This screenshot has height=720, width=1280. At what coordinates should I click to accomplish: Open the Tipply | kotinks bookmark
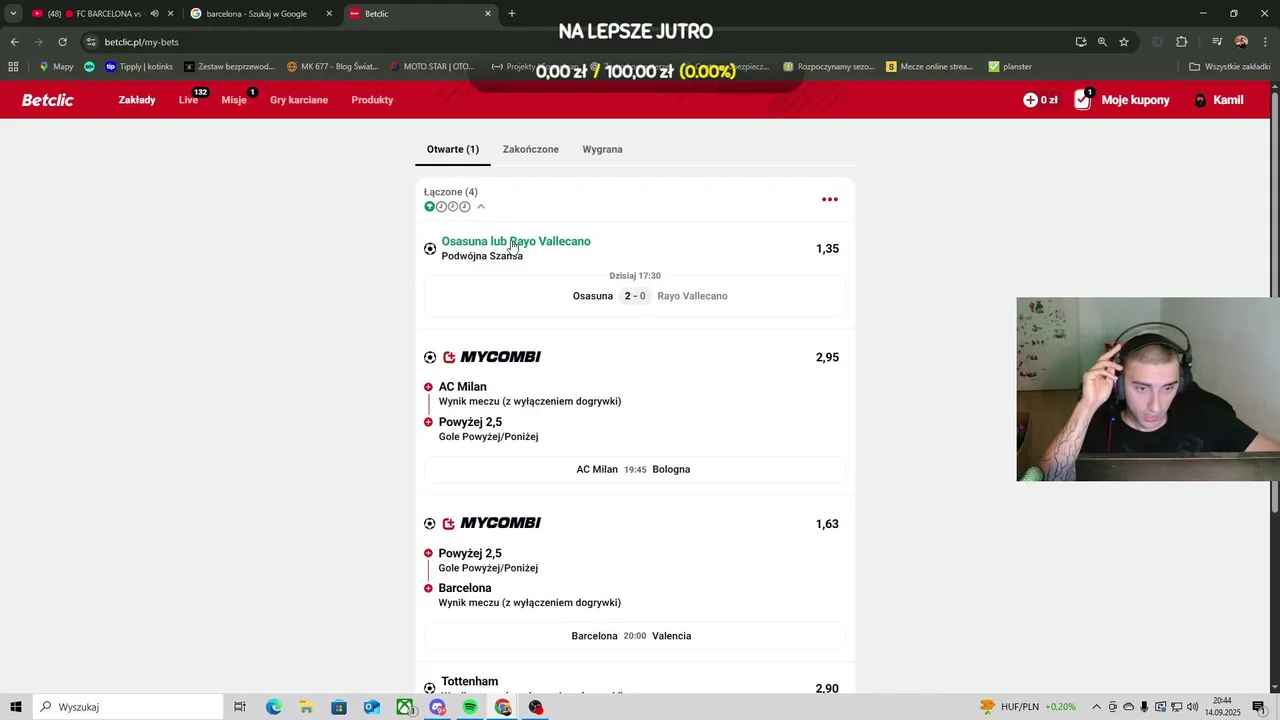click(x=139, y=67)
